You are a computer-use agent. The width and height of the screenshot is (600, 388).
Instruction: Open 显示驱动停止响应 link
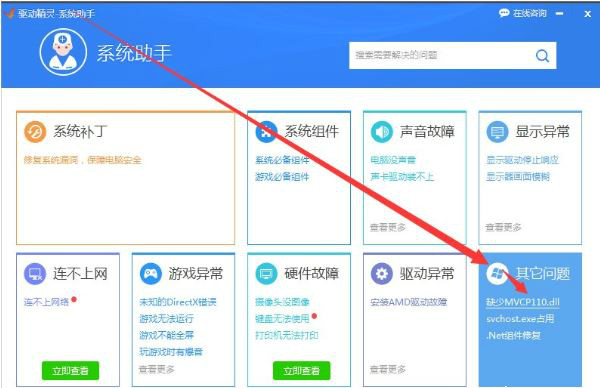(522, 160)
